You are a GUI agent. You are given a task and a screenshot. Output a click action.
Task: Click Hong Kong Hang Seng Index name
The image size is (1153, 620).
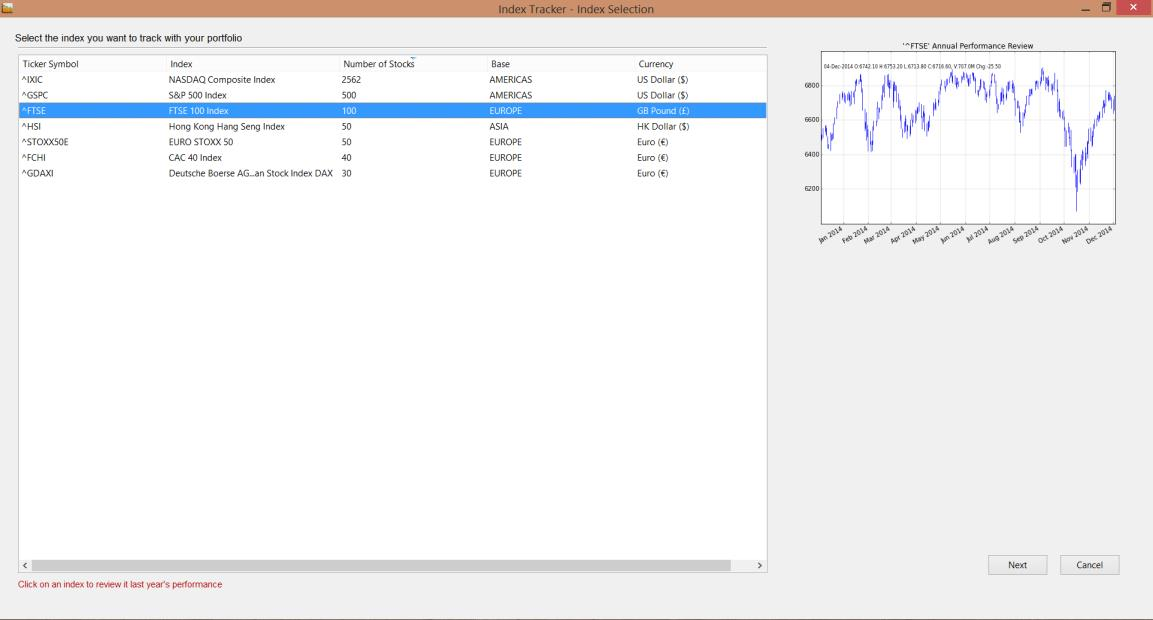pos(226,127)
